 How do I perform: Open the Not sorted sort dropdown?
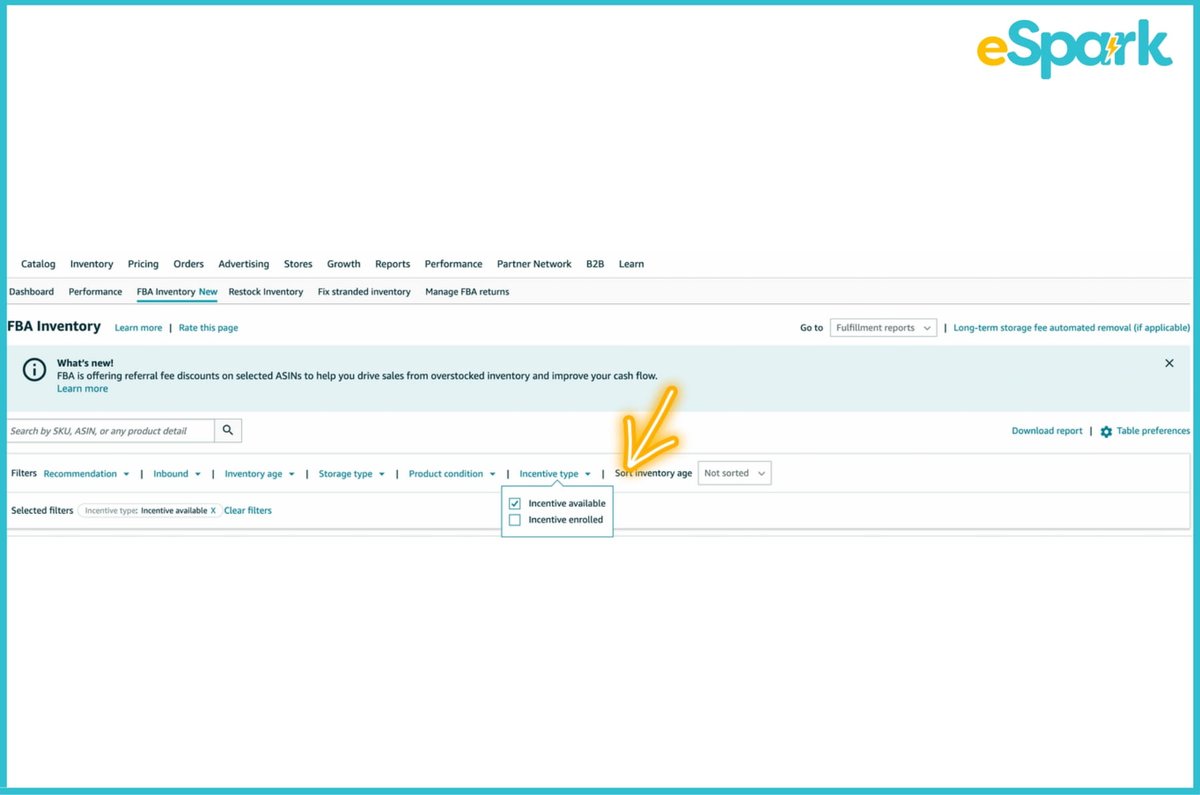(x=734, y=473)
